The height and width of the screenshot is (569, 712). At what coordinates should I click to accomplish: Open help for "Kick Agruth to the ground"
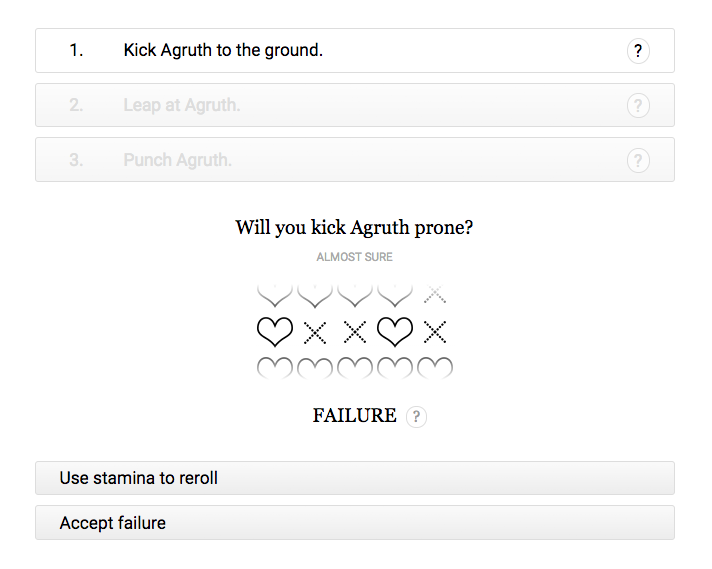pyautogui.click(x=638, y=51)
